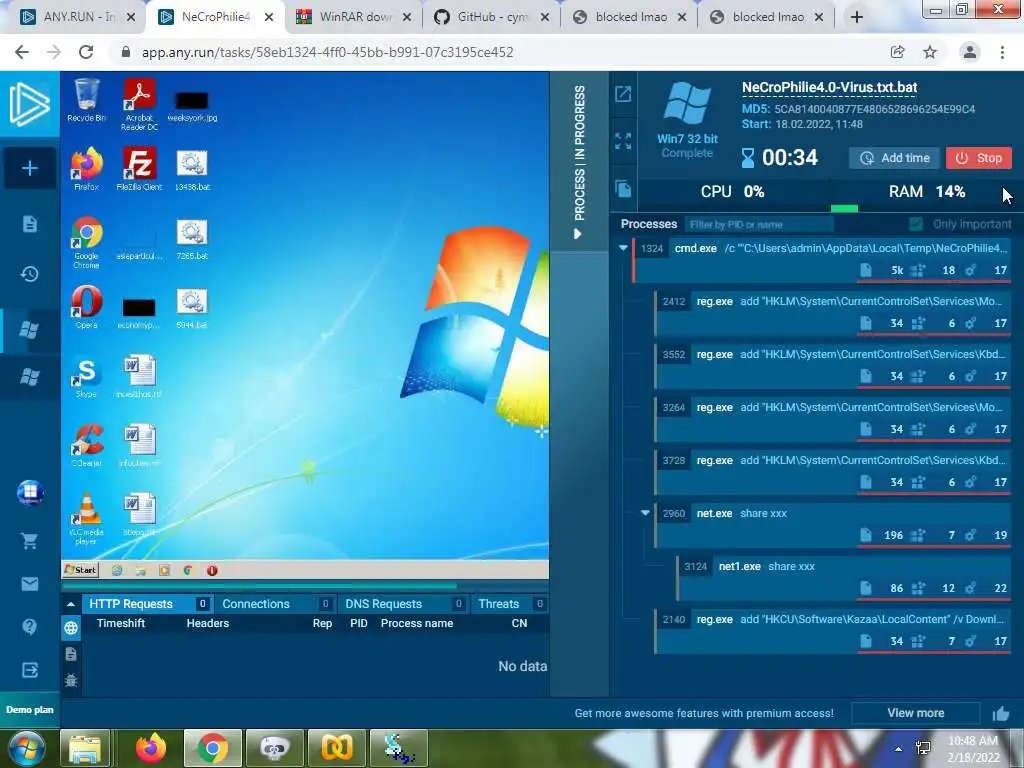This screenshot has width=1024, height=768.
Task: Share this page icon in address bar
Action: [x=897, y=52]
